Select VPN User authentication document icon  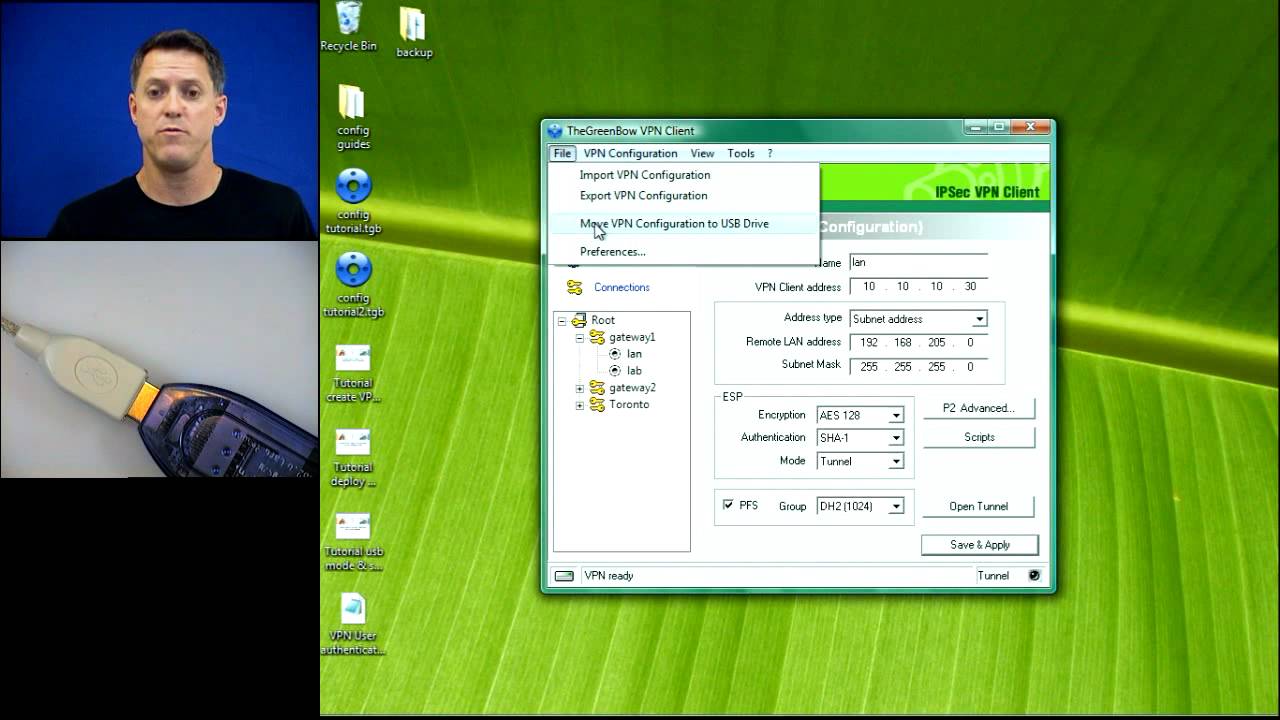point(353,624)
